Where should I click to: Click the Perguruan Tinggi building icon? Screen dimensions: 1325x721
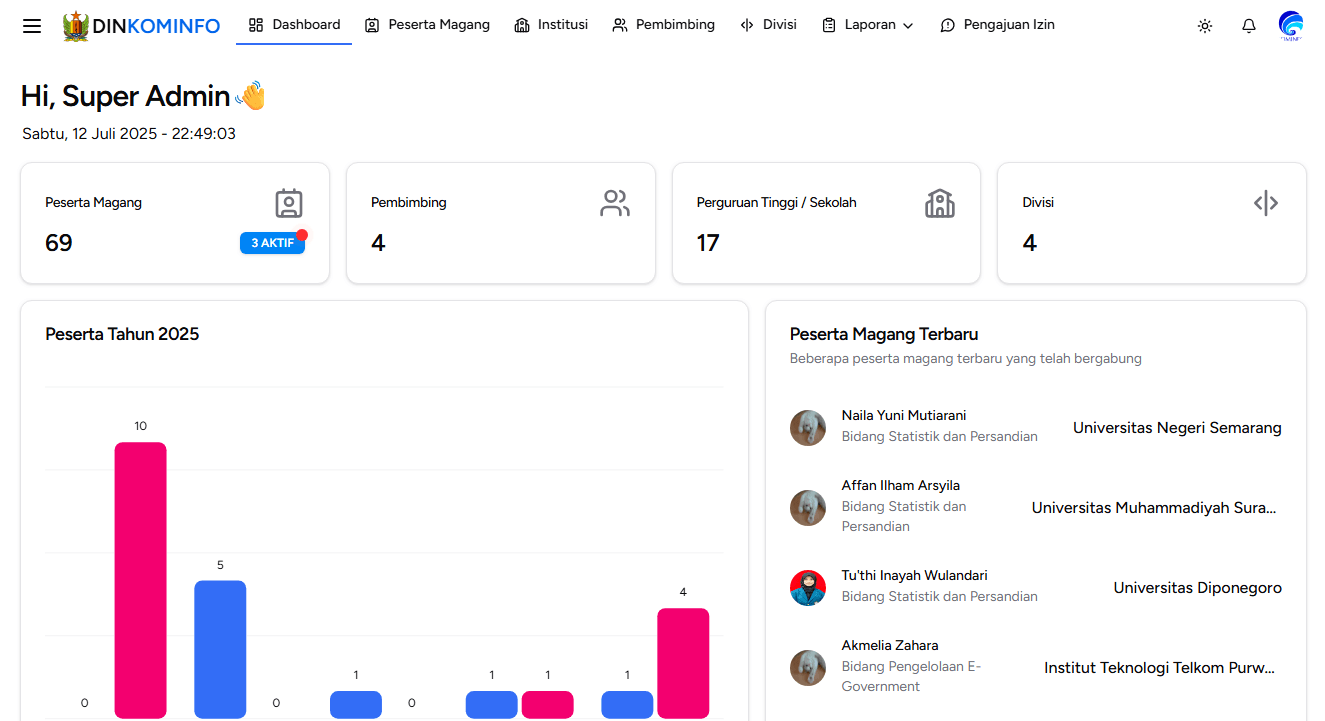(940, 204)
